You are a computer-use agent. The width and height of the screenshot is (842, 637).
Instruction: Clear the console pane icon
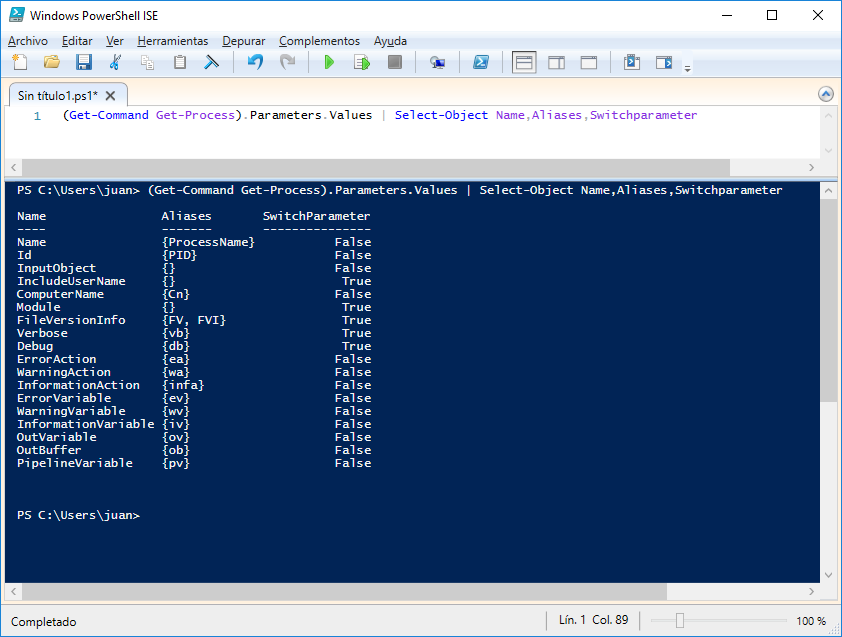[212, 62]
